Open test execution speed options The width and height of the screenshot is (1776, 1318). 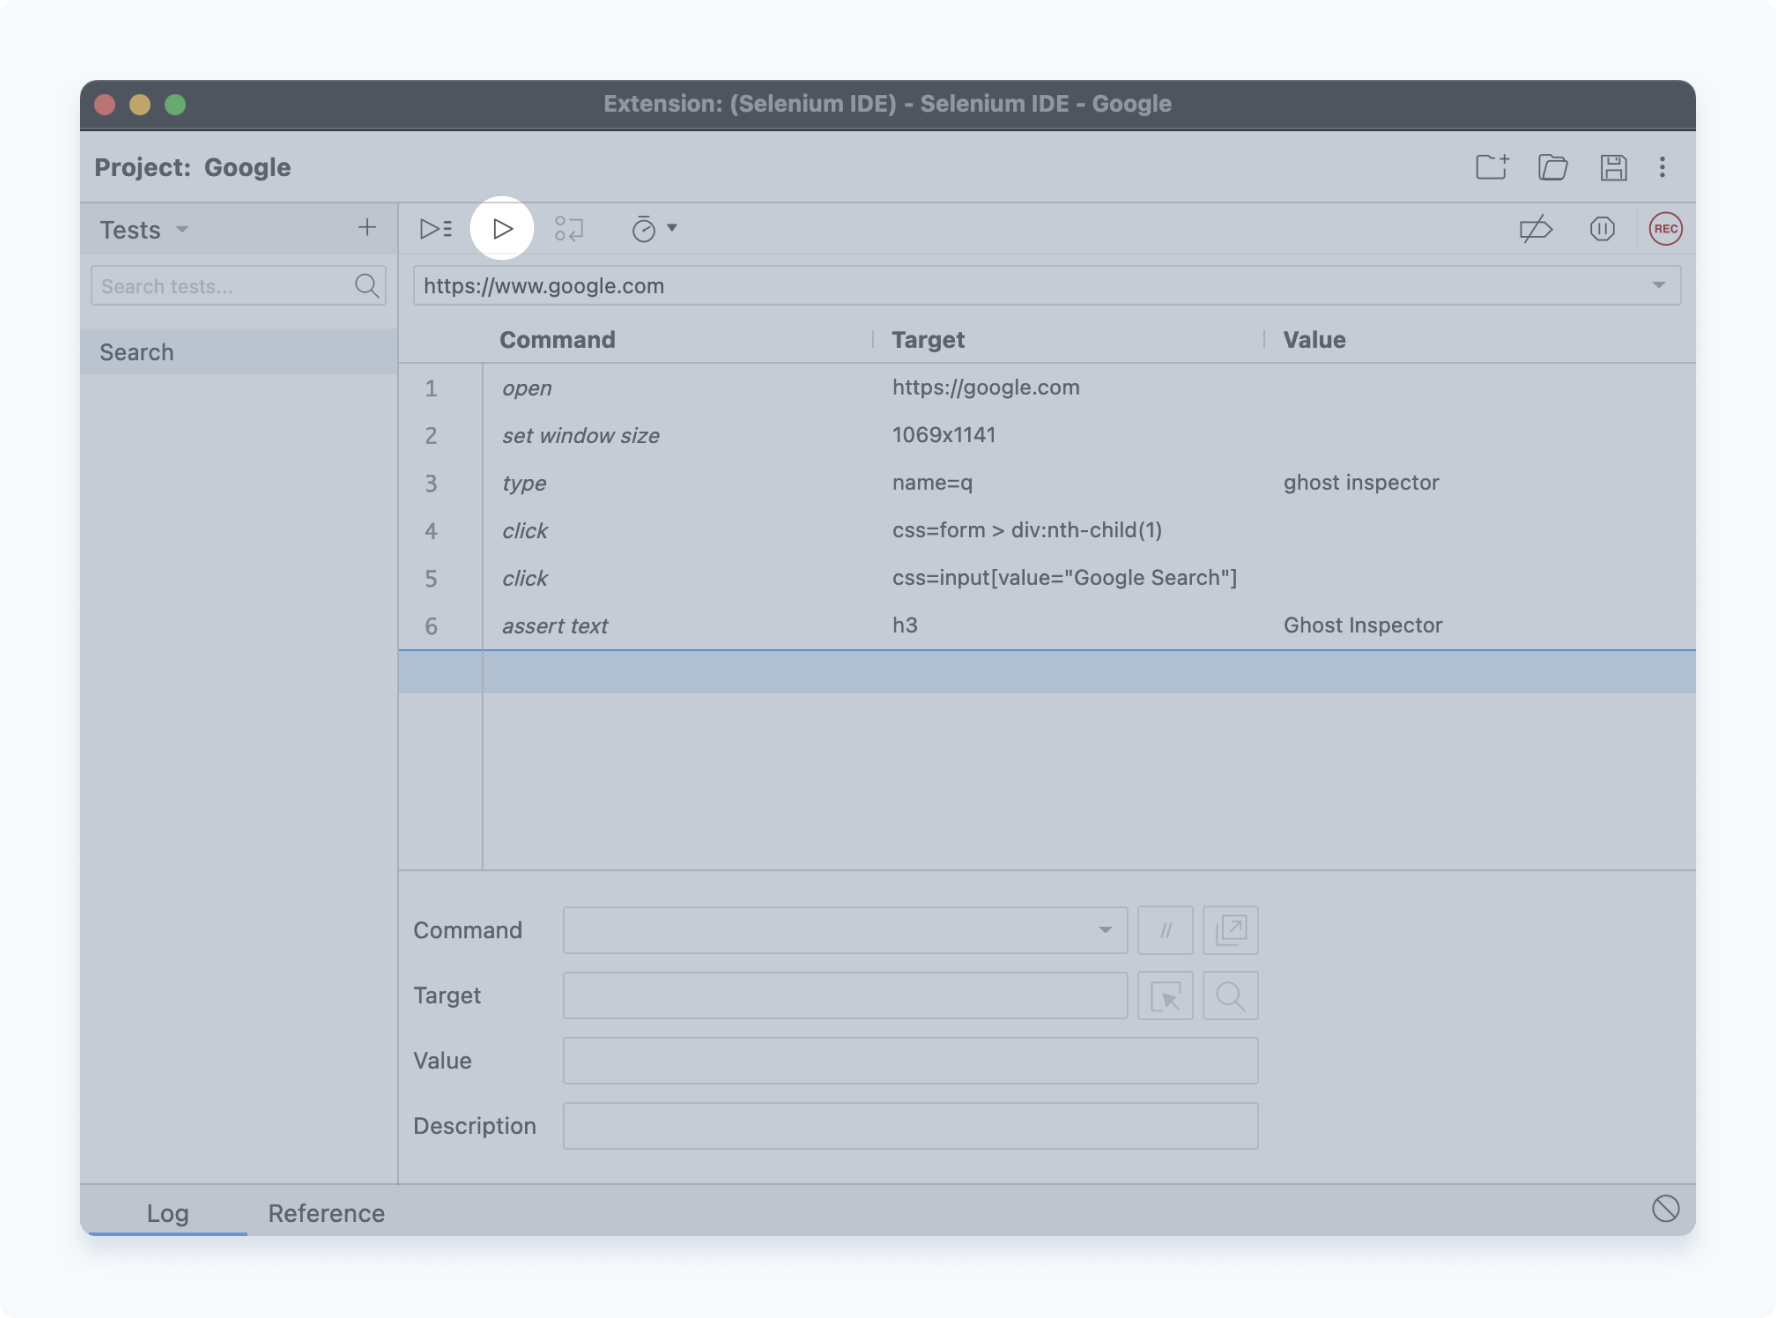click(651, 228)
